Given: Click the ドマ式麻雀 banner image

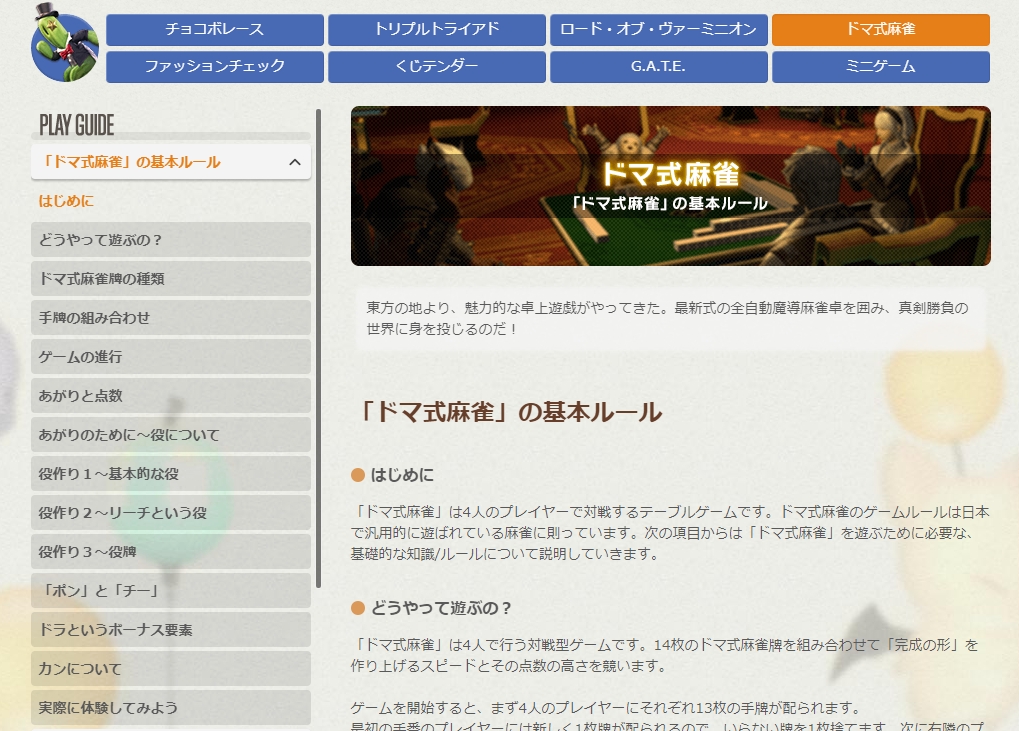Looking at the screenshot, I should click(x=671, y=186).
